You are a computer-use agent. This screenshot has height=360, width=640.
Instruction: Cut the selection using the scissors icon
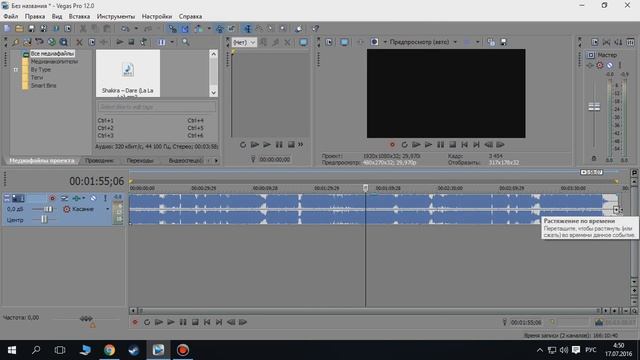83,29
